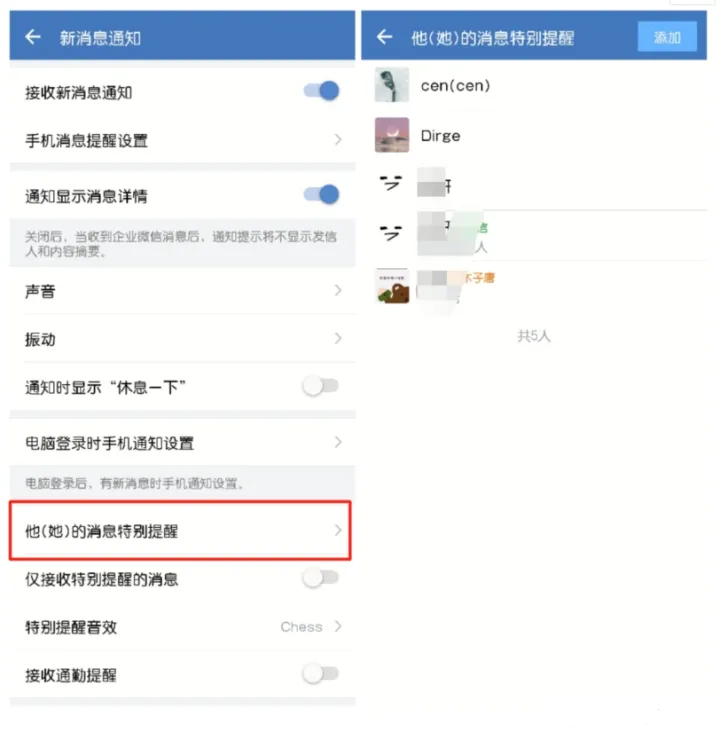Tap back arrow on 他(她)的消息特别提醒 screen
Viewport: 720px width, 740px height.
coord(385,37)
